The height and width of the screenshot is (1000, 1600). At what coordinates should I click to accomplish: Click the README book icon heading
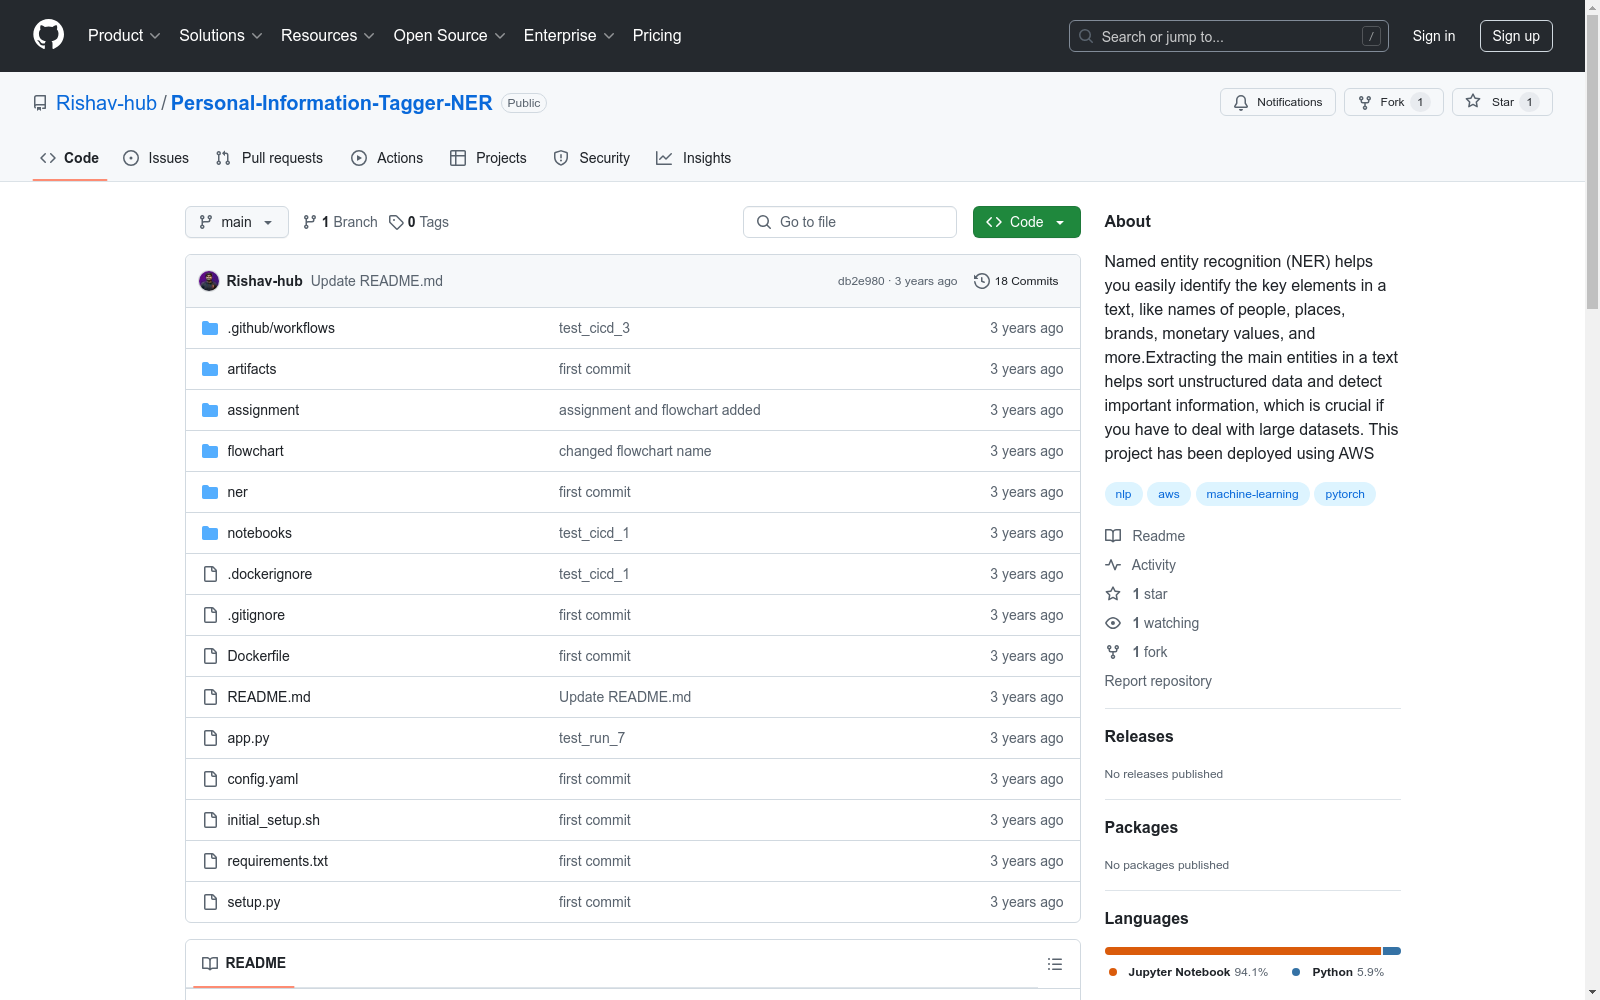point(210,963)
